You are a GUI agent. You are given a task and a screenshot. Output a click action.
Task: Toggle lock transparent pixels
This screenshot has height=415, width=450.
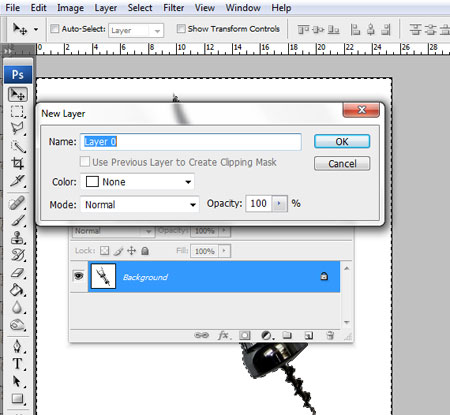pyautogui.click(x=104, y=250)
